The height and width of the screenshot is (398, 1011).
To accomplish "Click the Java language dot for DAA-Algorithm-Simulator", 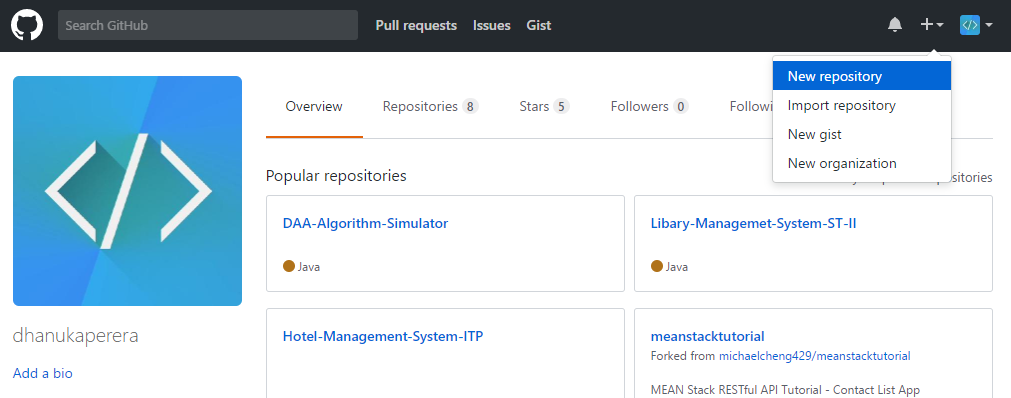I will [289, 266].
